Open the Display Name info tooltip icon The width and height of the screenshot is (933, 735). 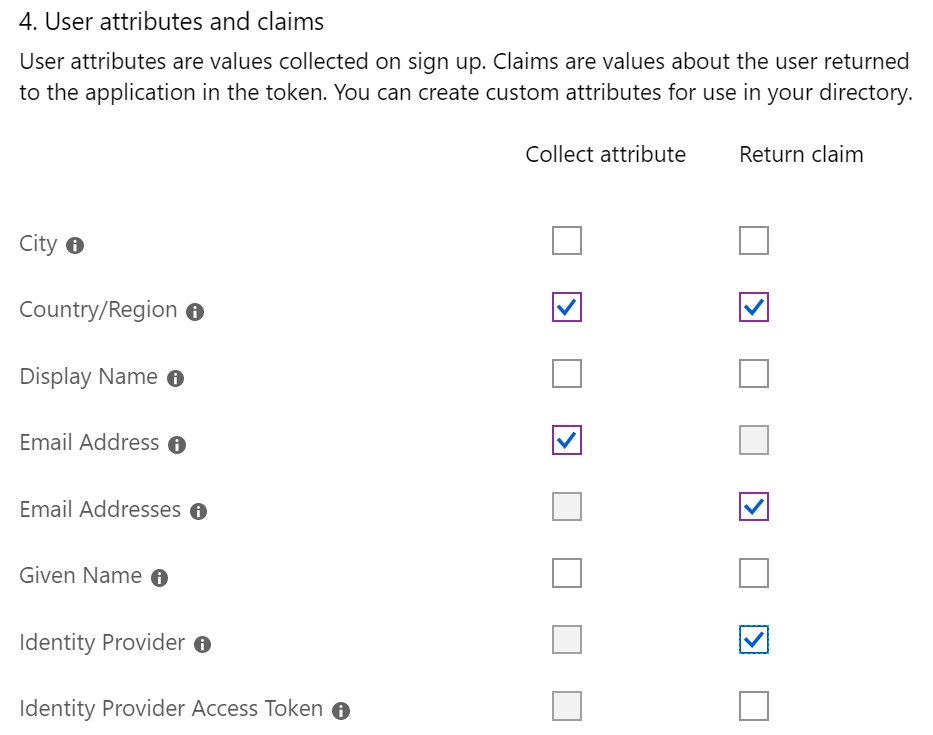(x=175, y=378)
